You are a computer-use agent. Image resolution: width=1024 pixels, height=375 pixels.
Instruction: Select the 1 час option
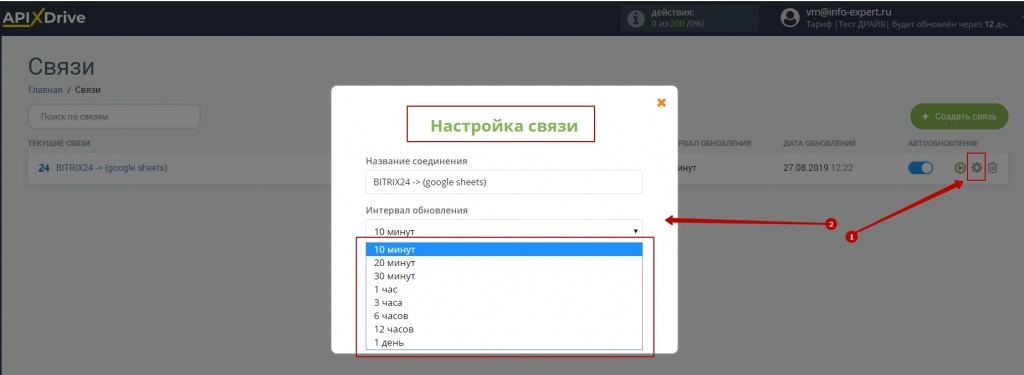pyautogui.click(x=504, y=289)
